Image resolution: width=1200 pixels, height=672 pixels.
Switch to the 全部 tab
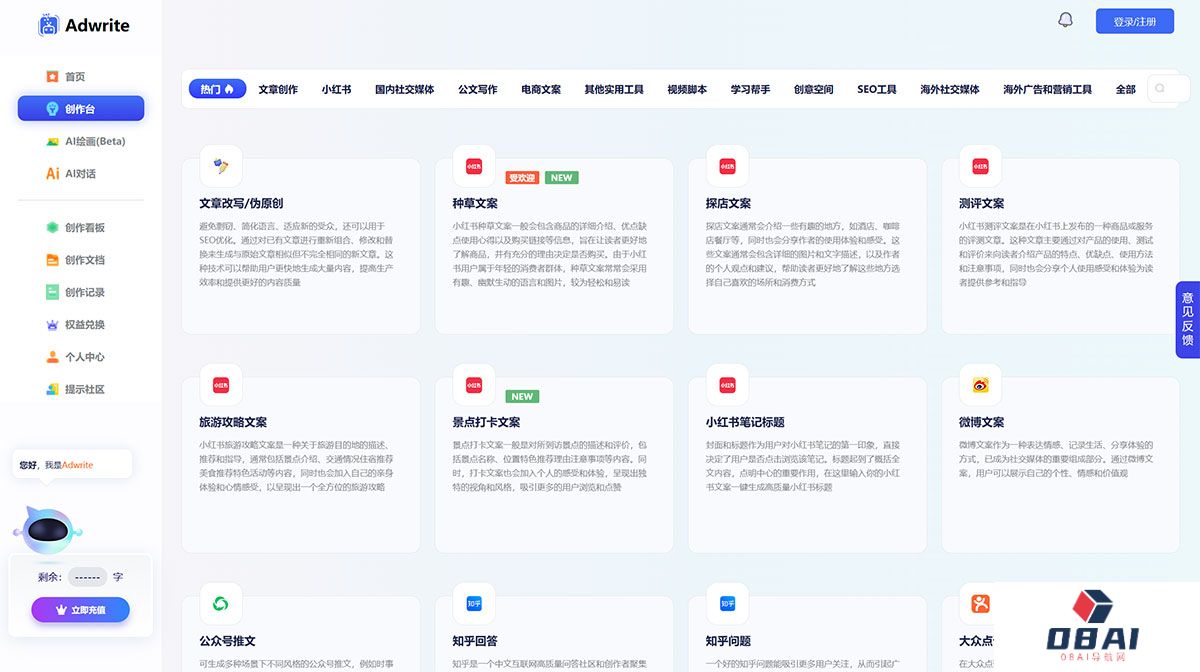[1126, 90]
